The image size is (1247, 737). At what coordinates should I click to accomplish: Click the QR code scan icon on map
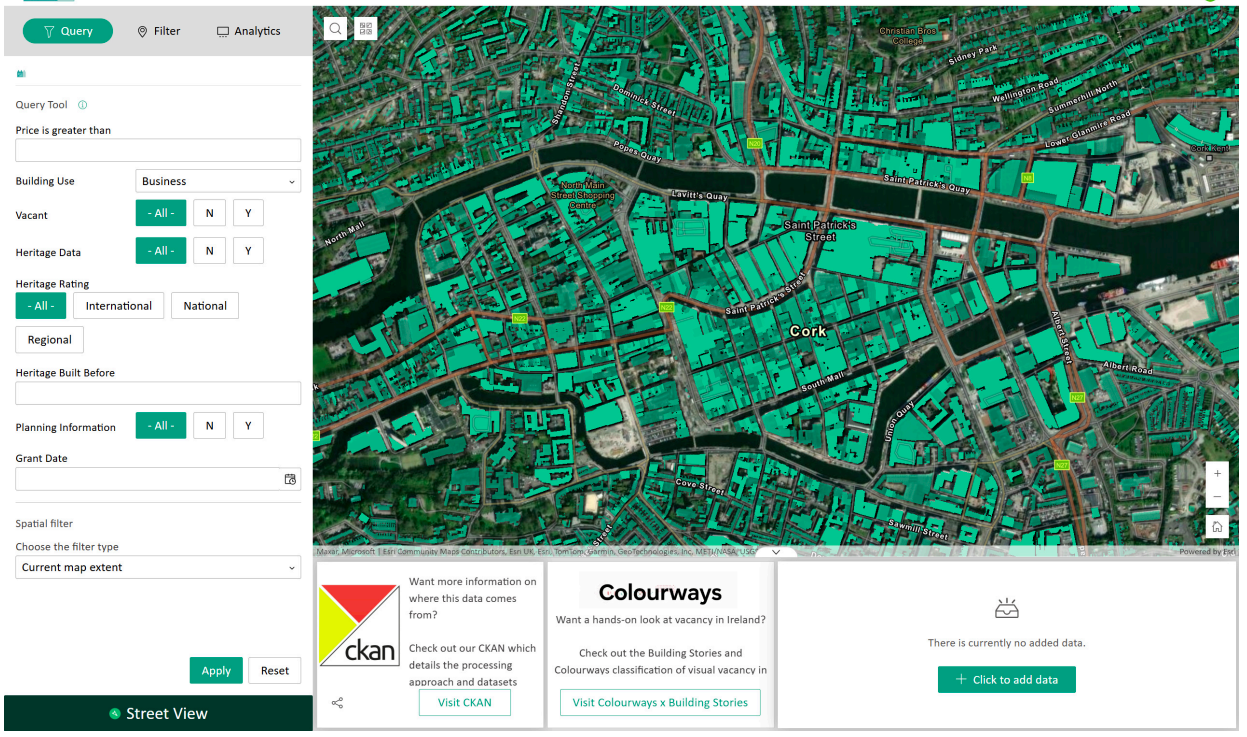(366, 28)
